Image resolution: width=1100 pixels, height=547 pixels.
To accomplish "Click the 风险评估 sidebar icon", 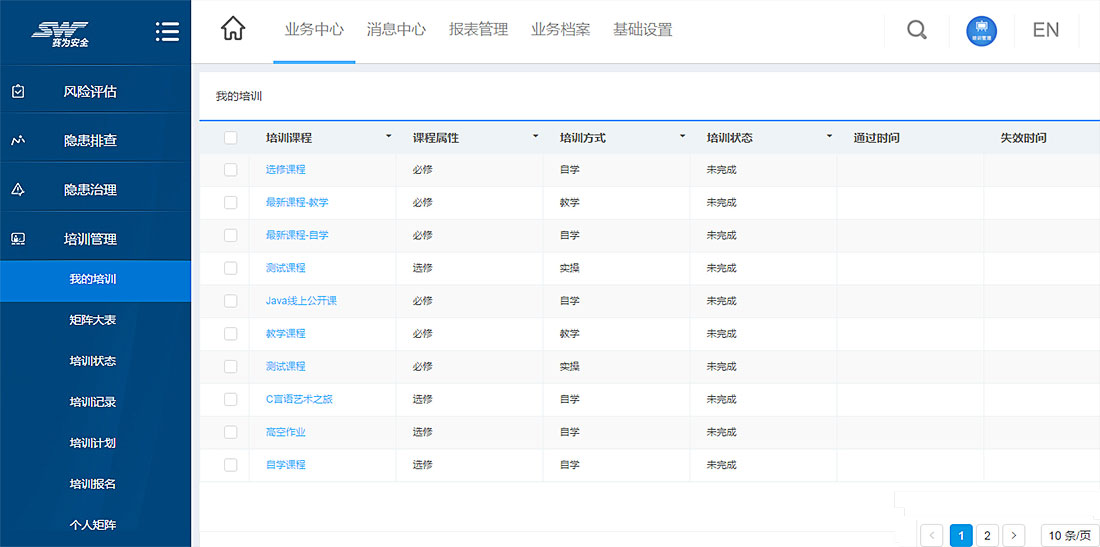I will click(x=18, y=91).
